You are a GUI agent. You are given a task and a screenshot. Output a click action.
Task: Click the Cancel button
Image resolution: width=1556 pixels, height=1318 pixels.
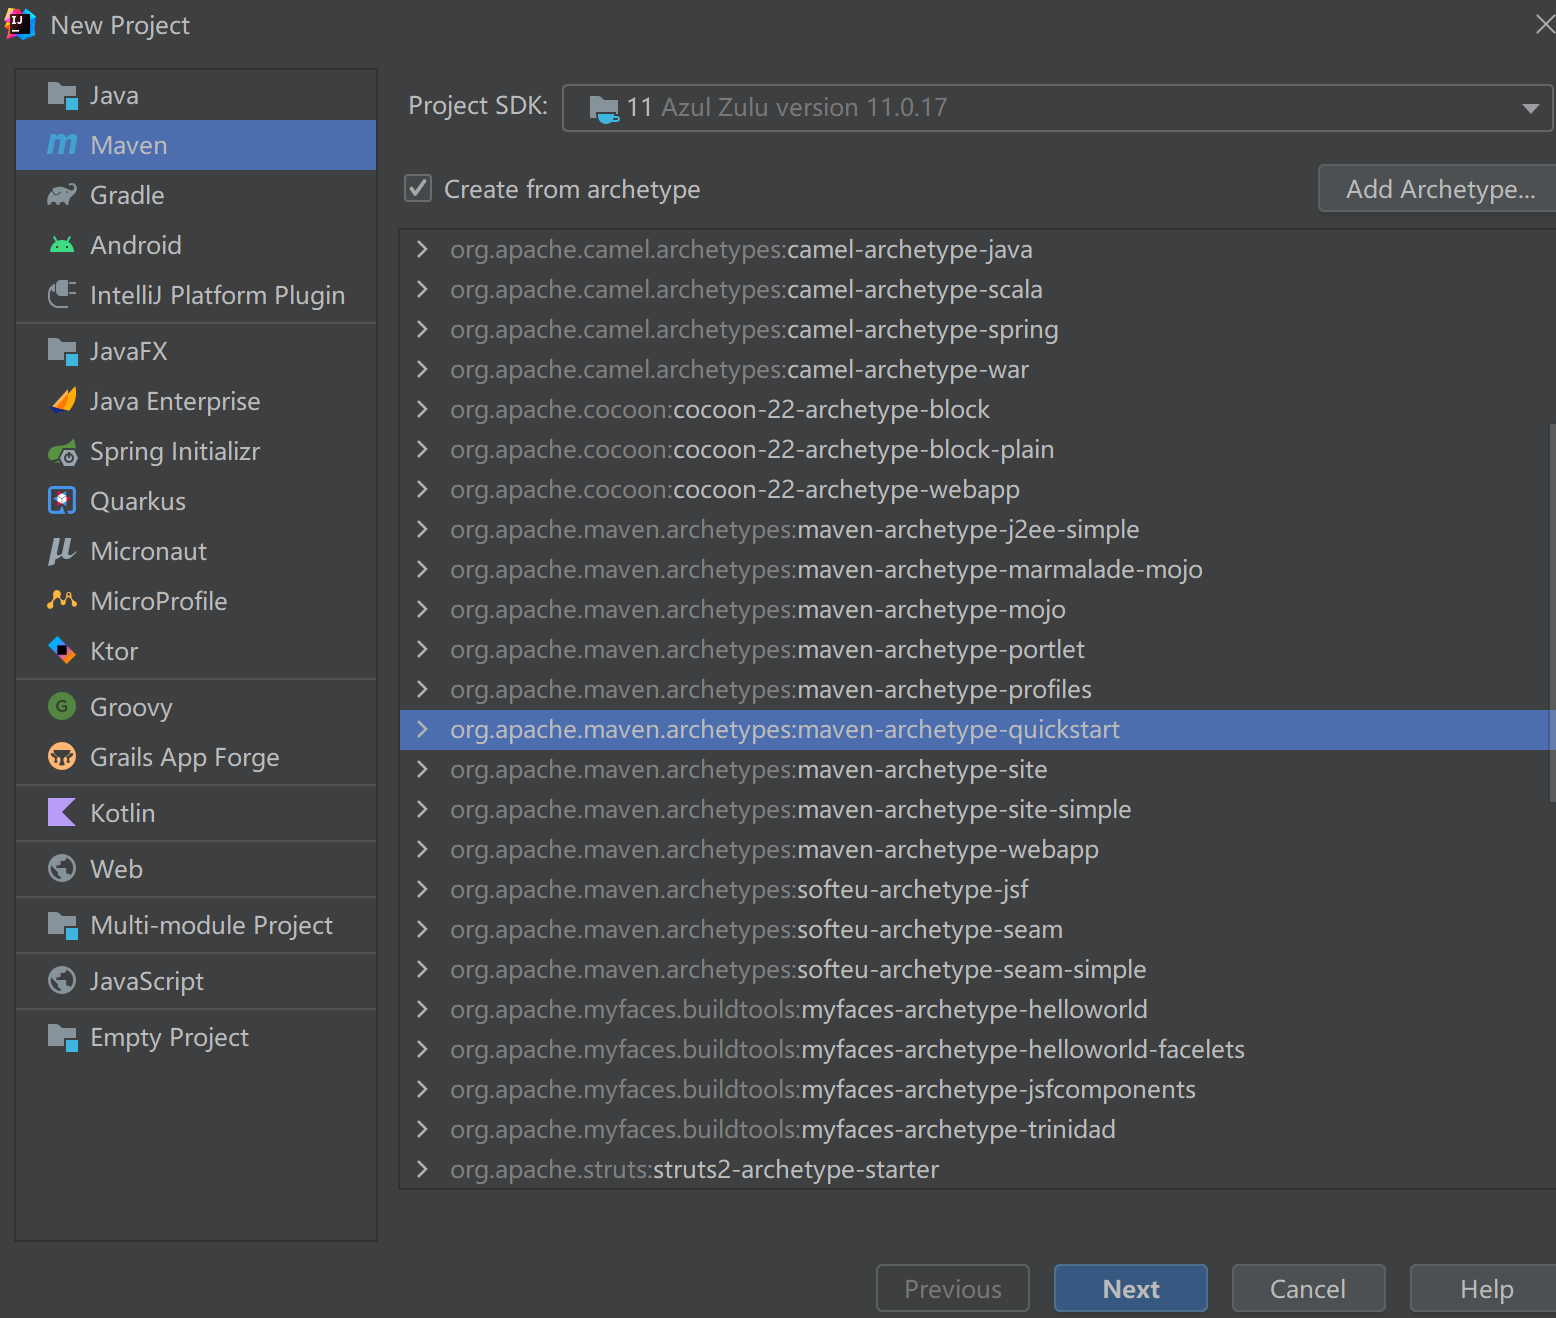pyautogui.click(x=1308, y=1288)
